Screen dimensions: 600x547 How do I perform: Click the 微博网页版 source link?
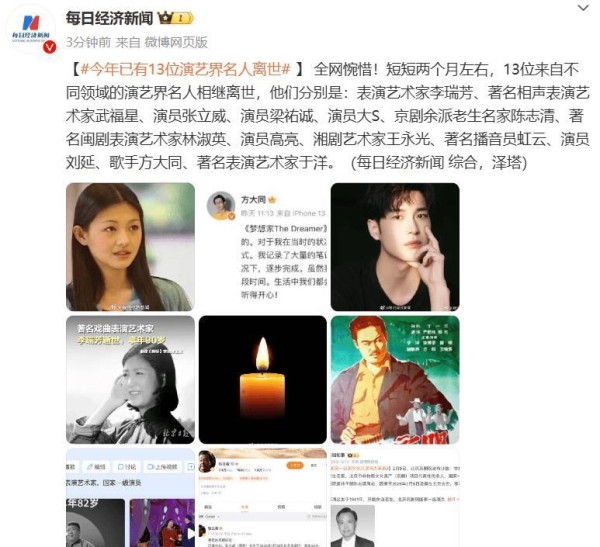[x=176, y=42]
